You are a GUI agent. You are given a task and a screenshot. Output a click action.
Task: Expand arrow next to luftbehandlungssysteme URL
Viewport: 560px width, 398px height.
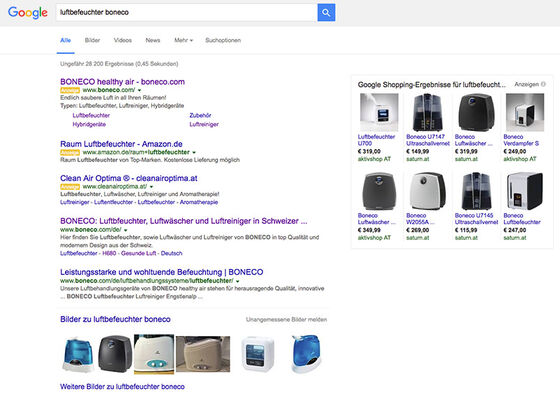point(238,281)
